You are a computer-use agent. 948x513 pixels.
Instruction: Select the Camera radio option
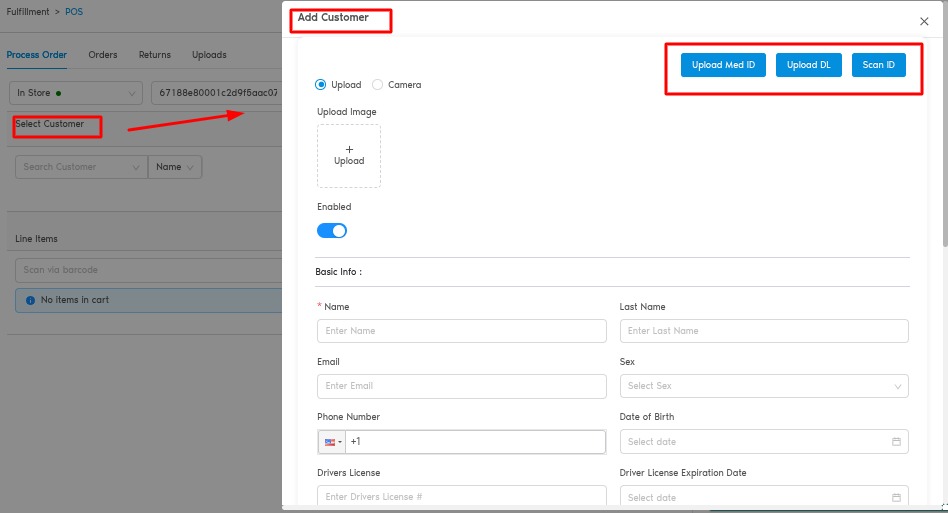tap(377, 85)
